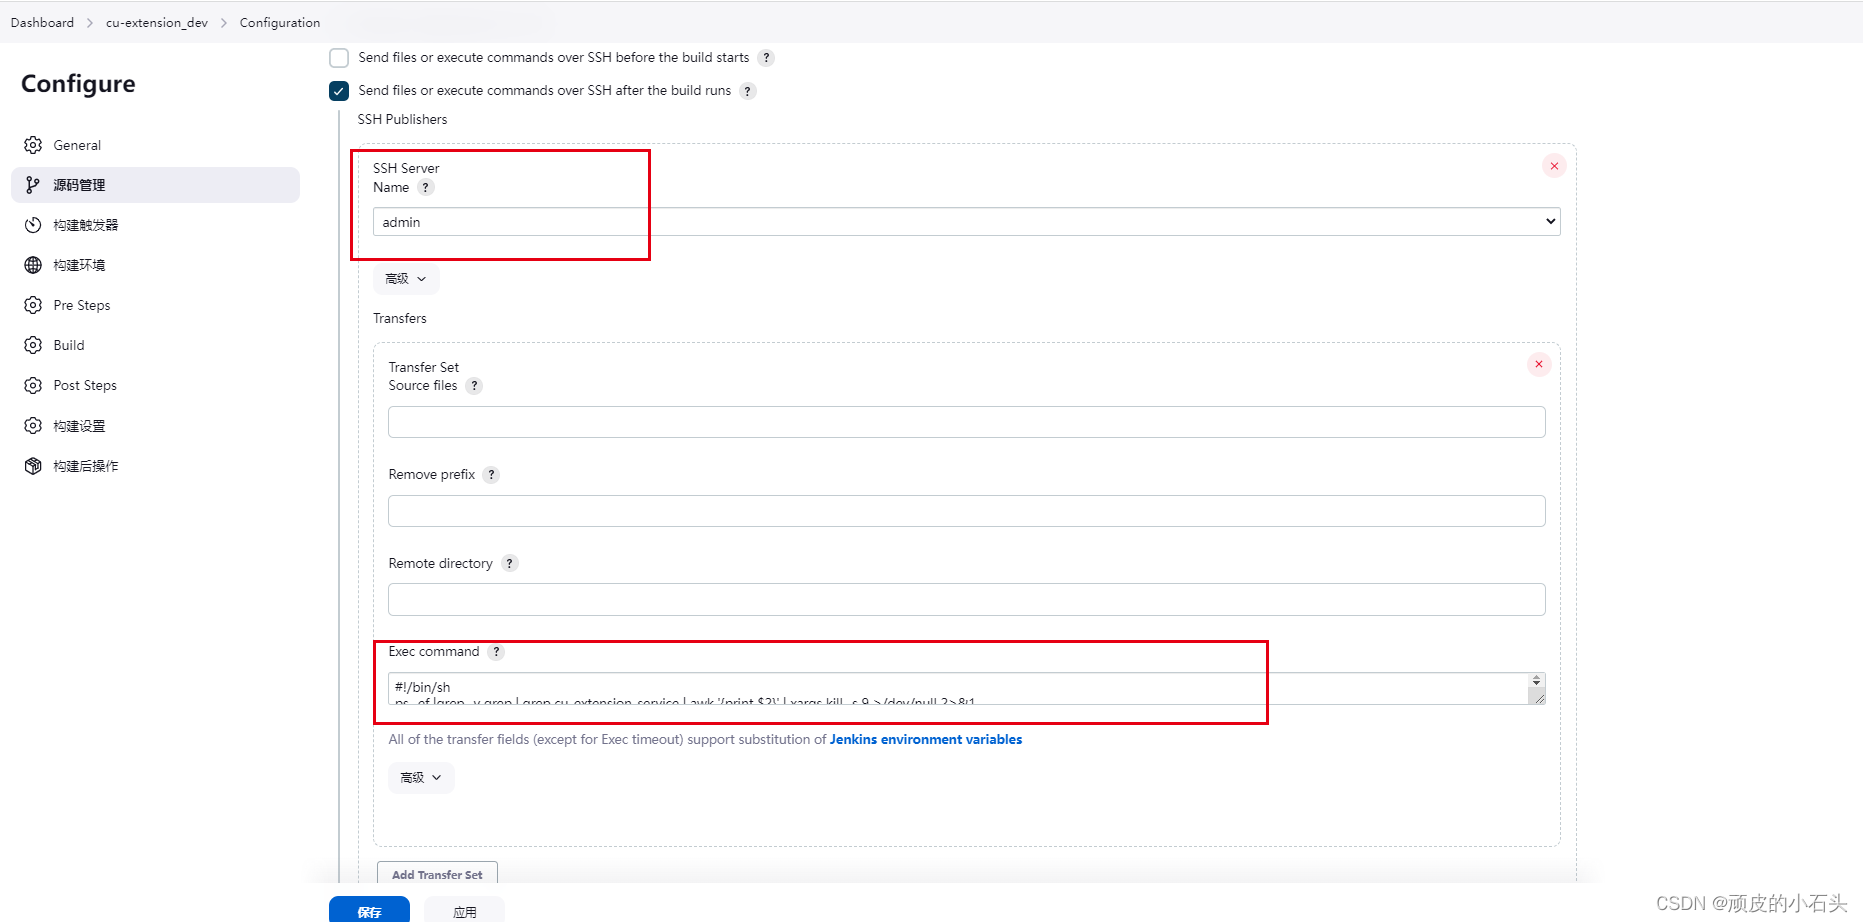Open help for Exec command
The height and width of the screenshot is (922, 1863).
click(x=496, y=652)
